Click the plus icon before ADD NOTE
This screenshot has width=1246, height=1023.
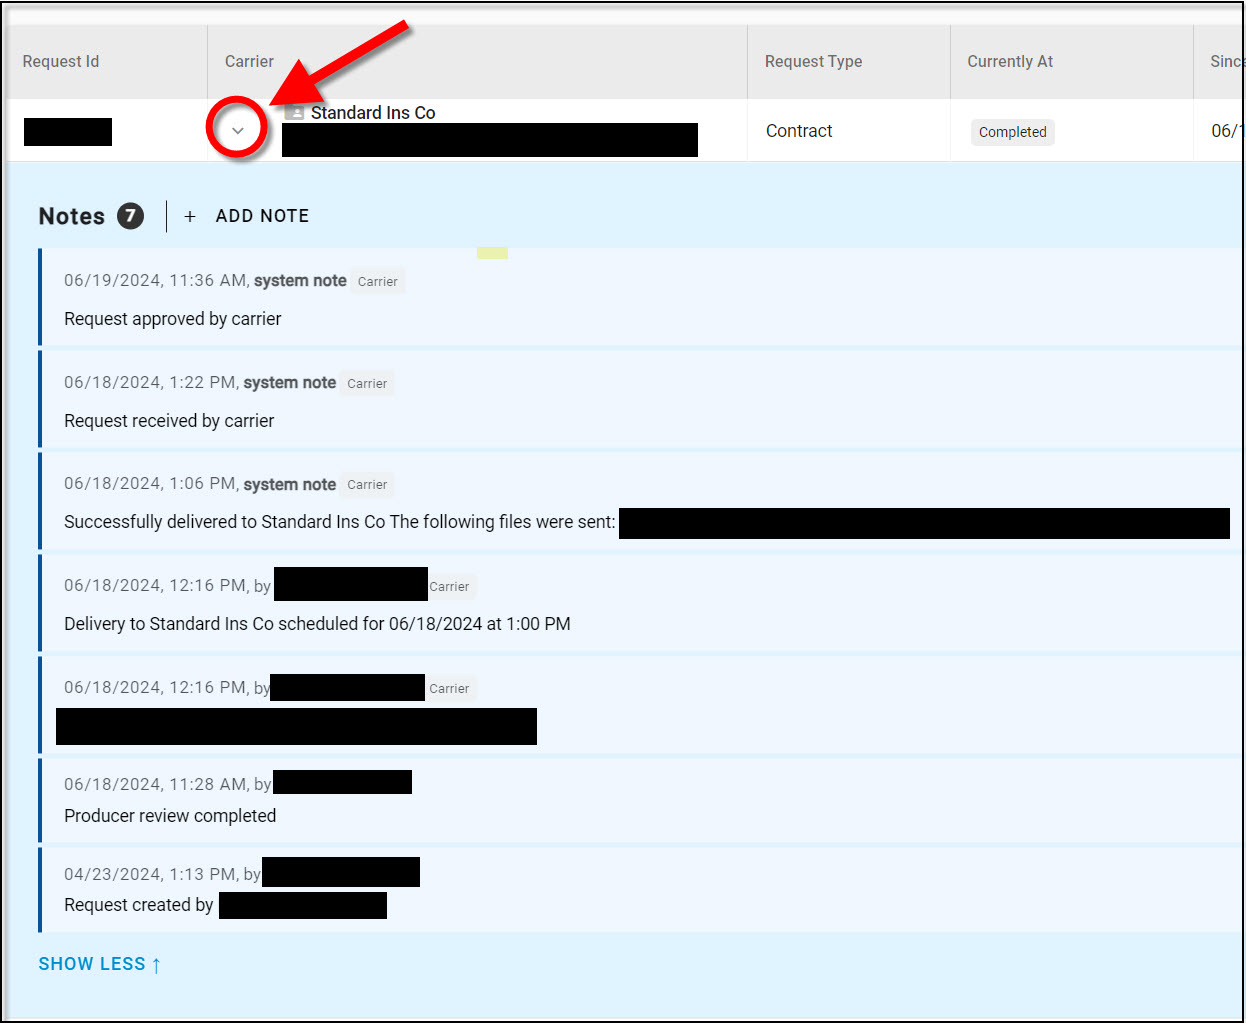point(190,216)
